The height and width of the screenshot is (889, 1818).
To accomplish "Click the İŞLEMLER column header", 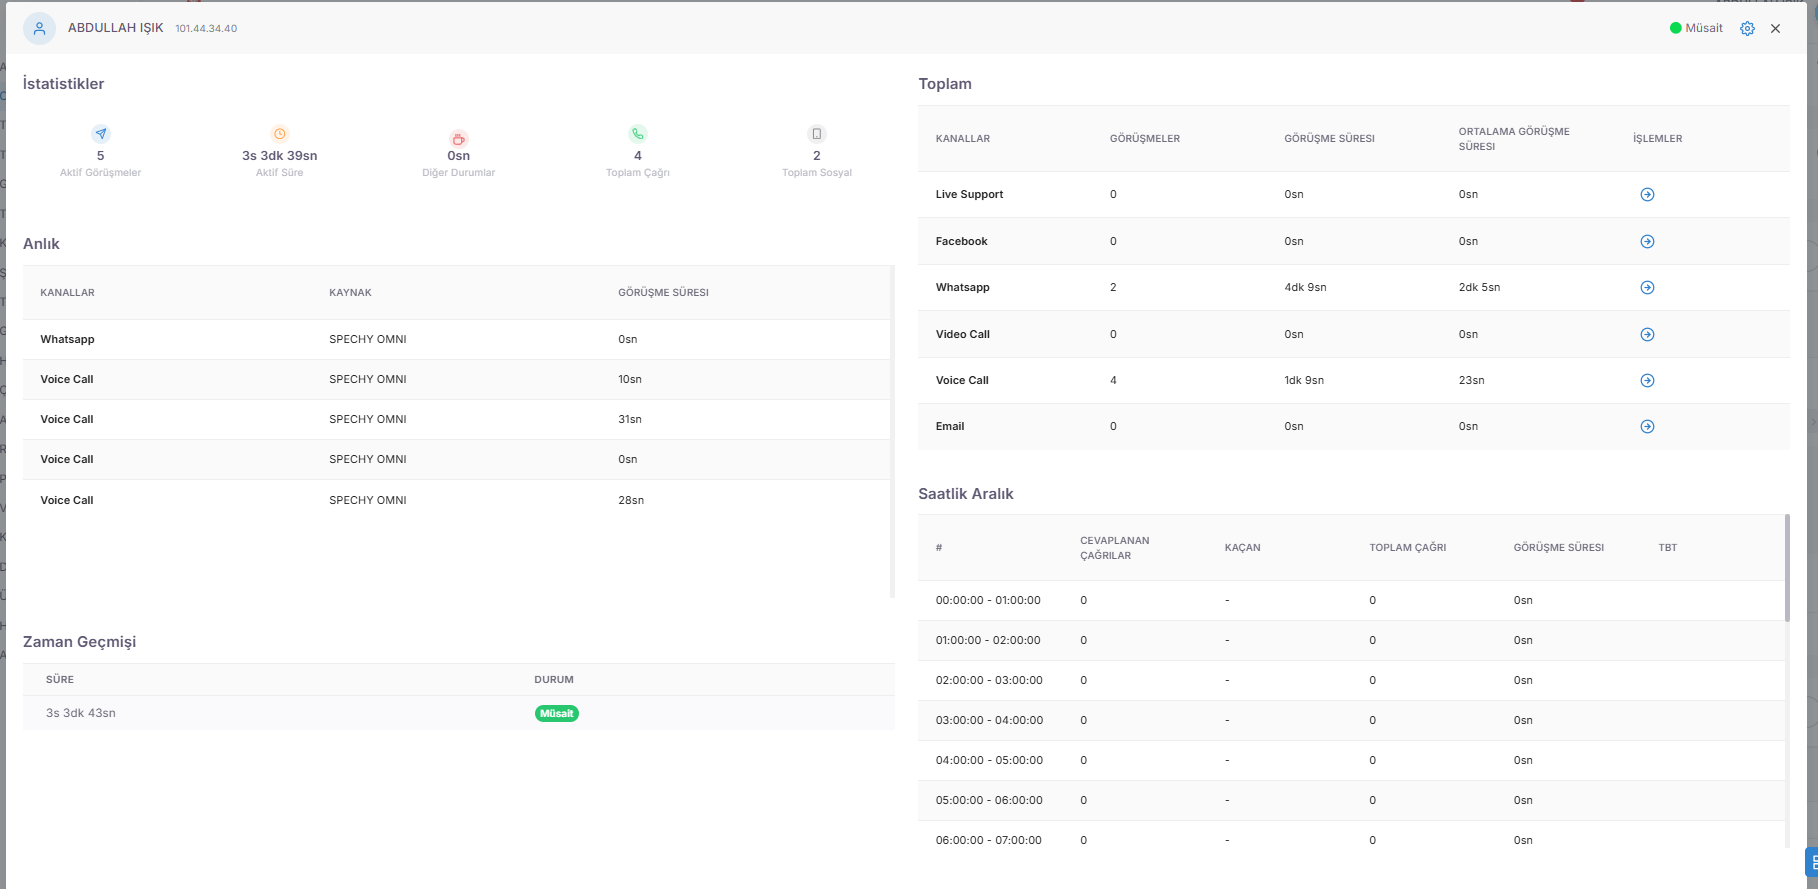I will click(1657, 139).
